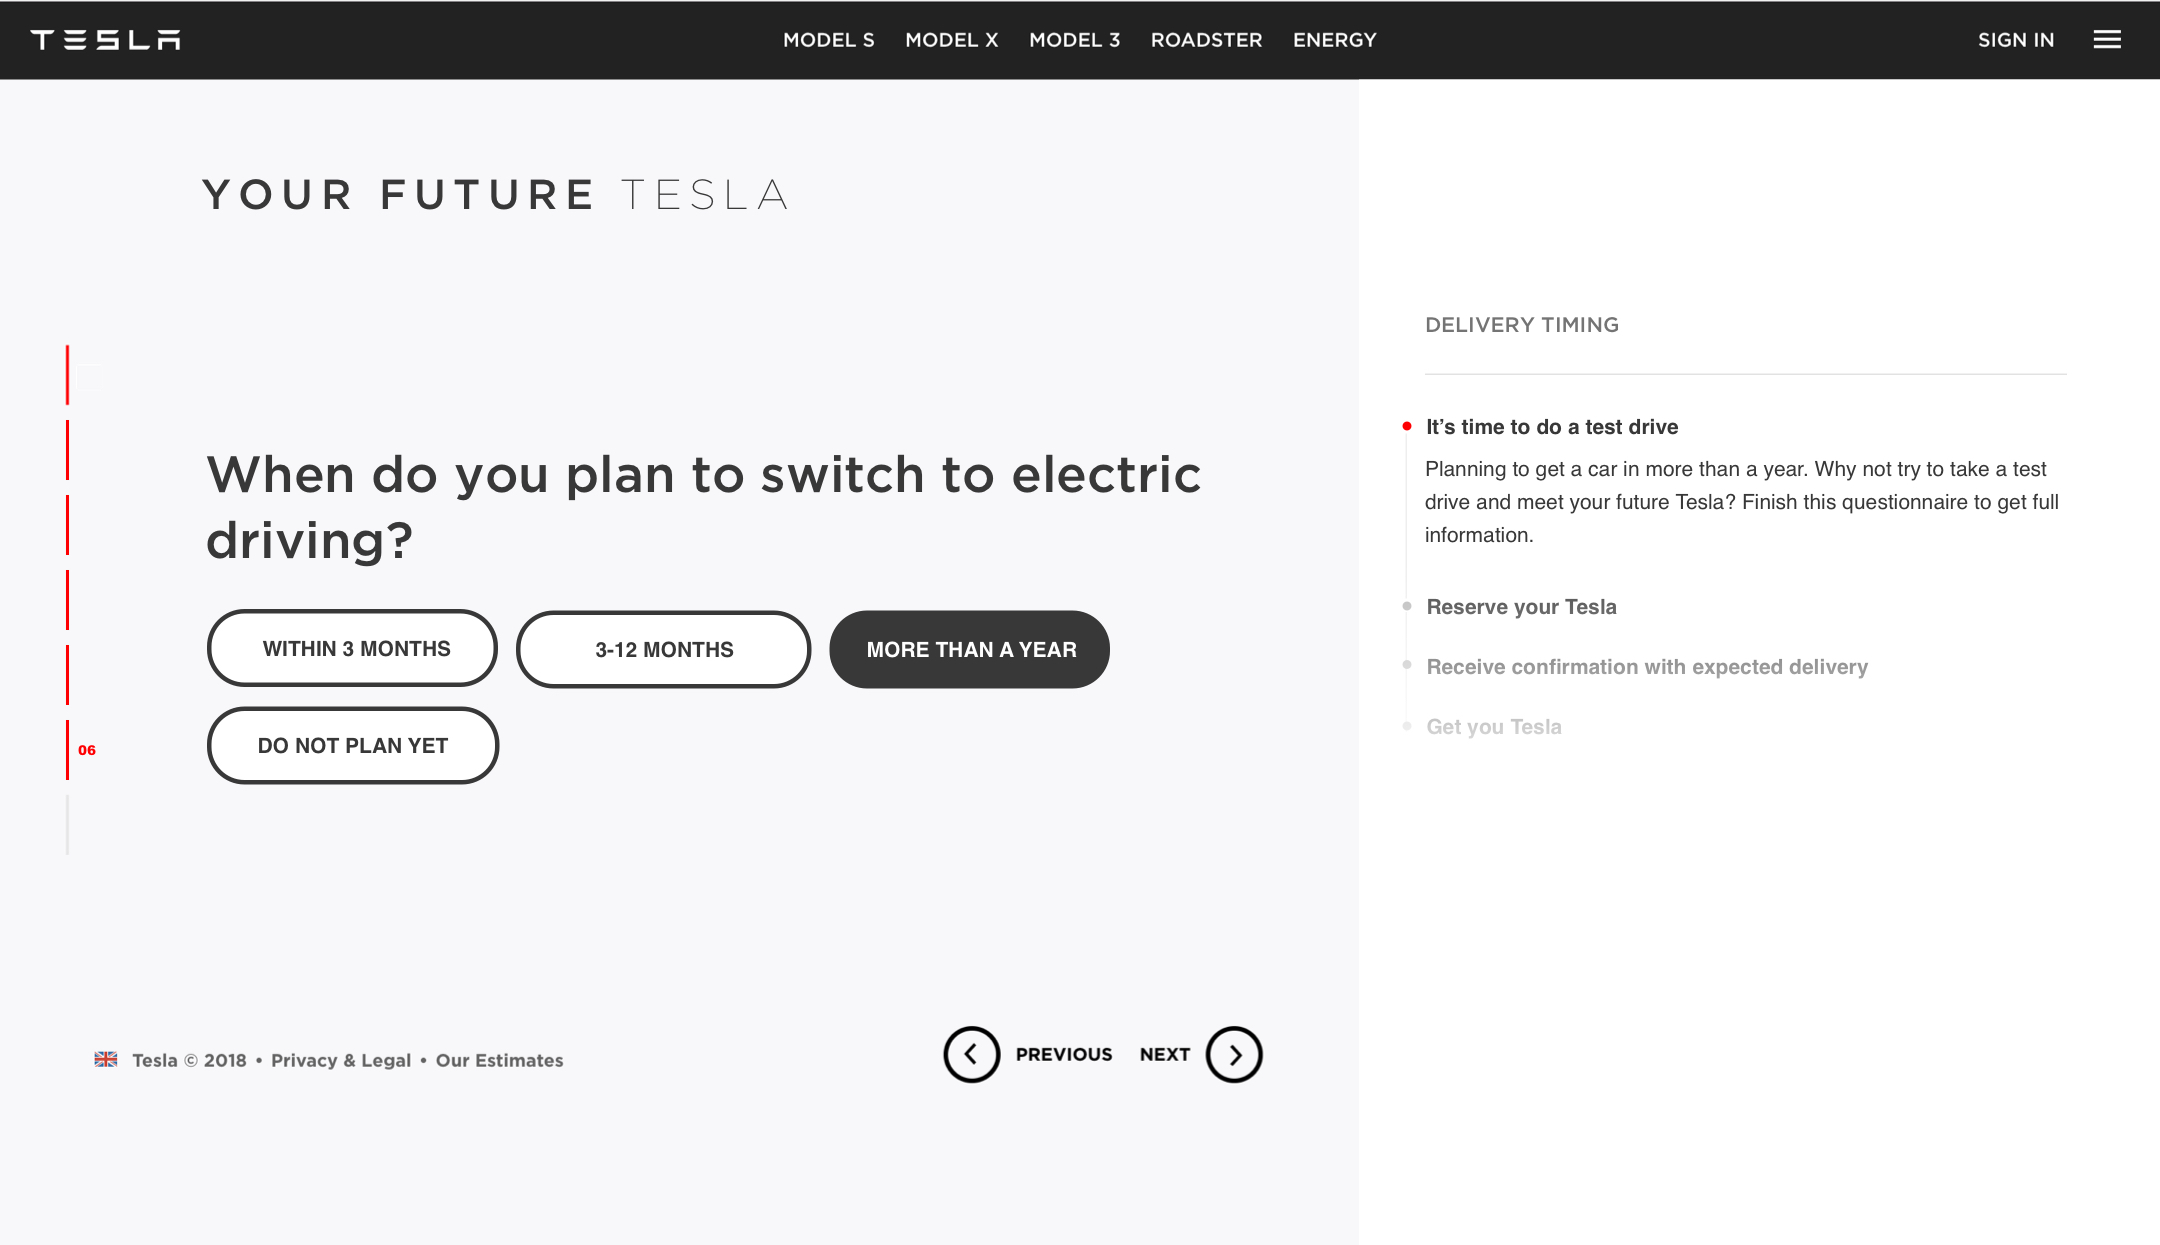The height and width of the screenshot is (1245, 2160).
Task: Open the Roadster nav item
Action: coord(1206,40)
